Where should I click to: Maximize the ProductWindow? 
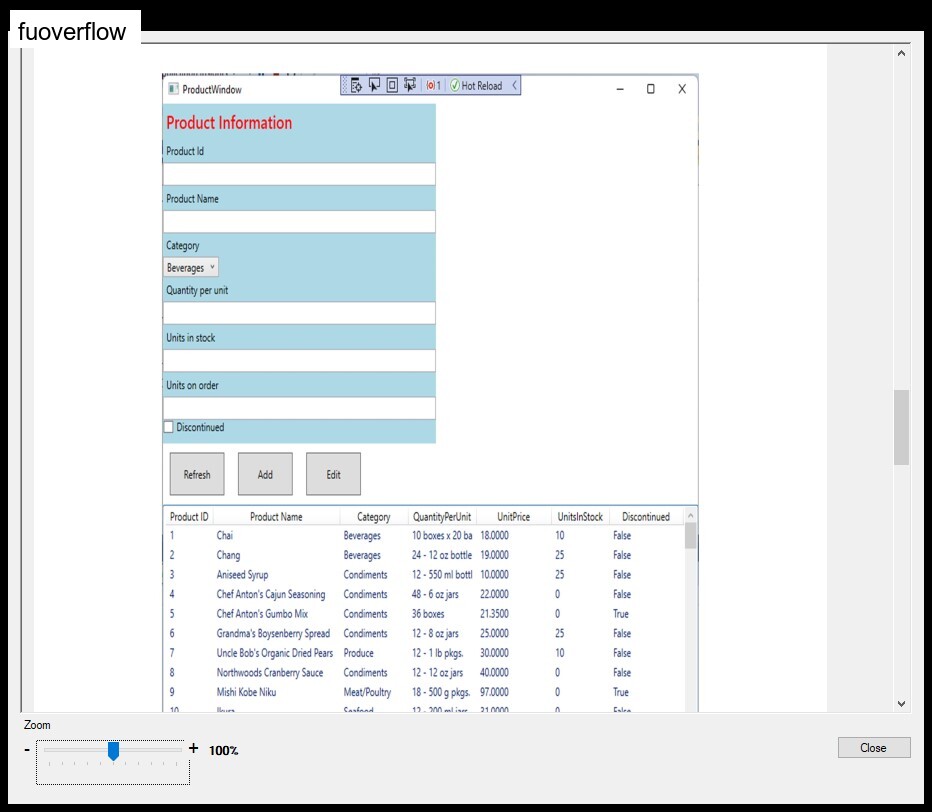pos(651,89)
